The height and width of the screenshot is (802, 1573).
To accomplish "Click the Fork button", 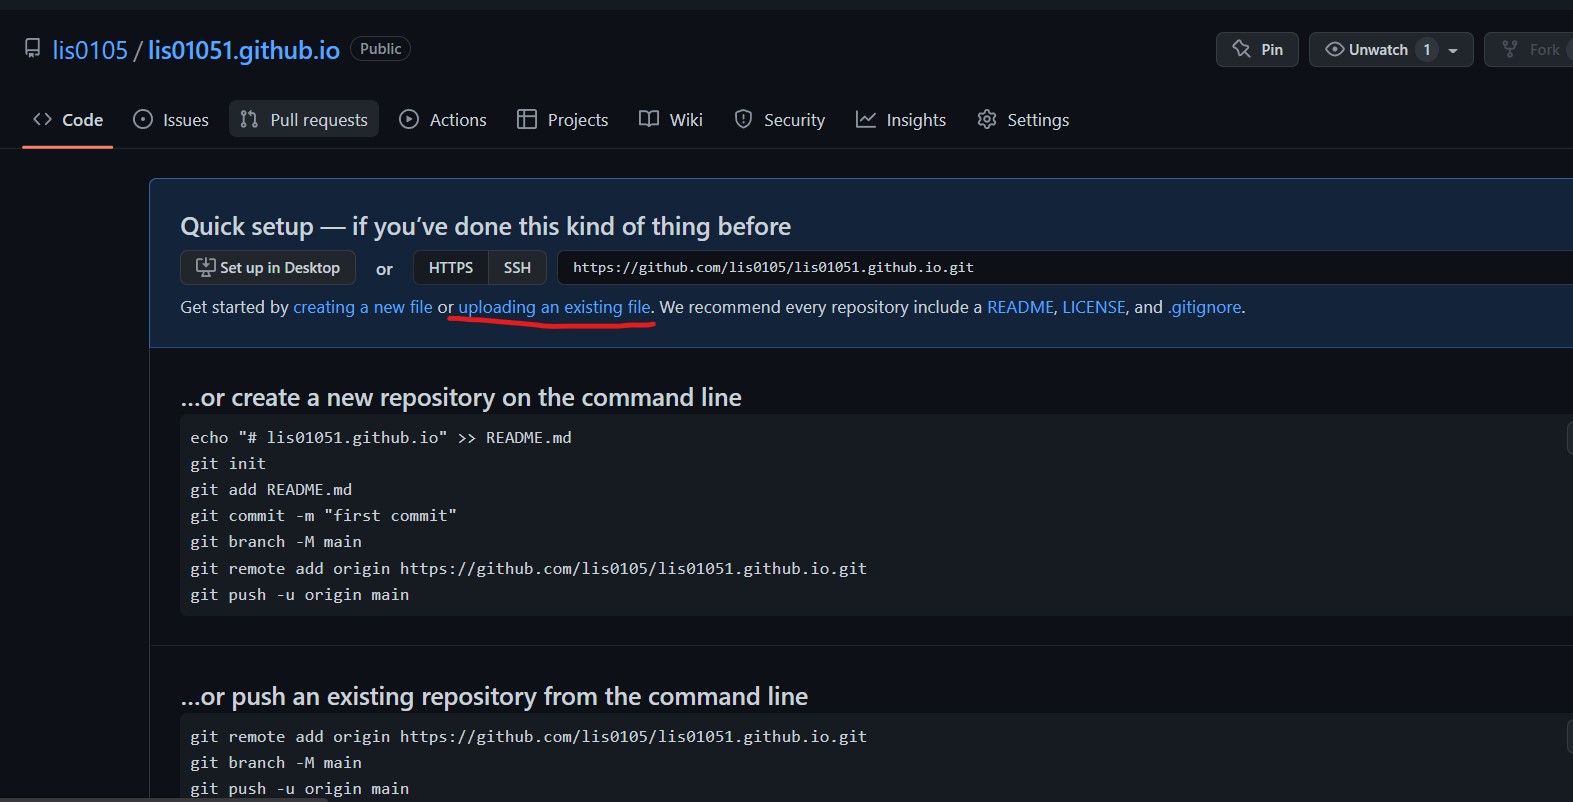I will pos(1531,50).
